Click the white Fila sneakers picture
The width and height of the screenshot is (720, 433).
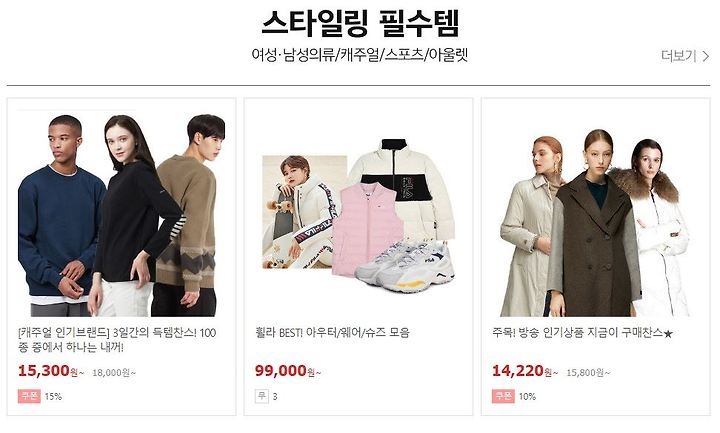[x=406, y=266]
